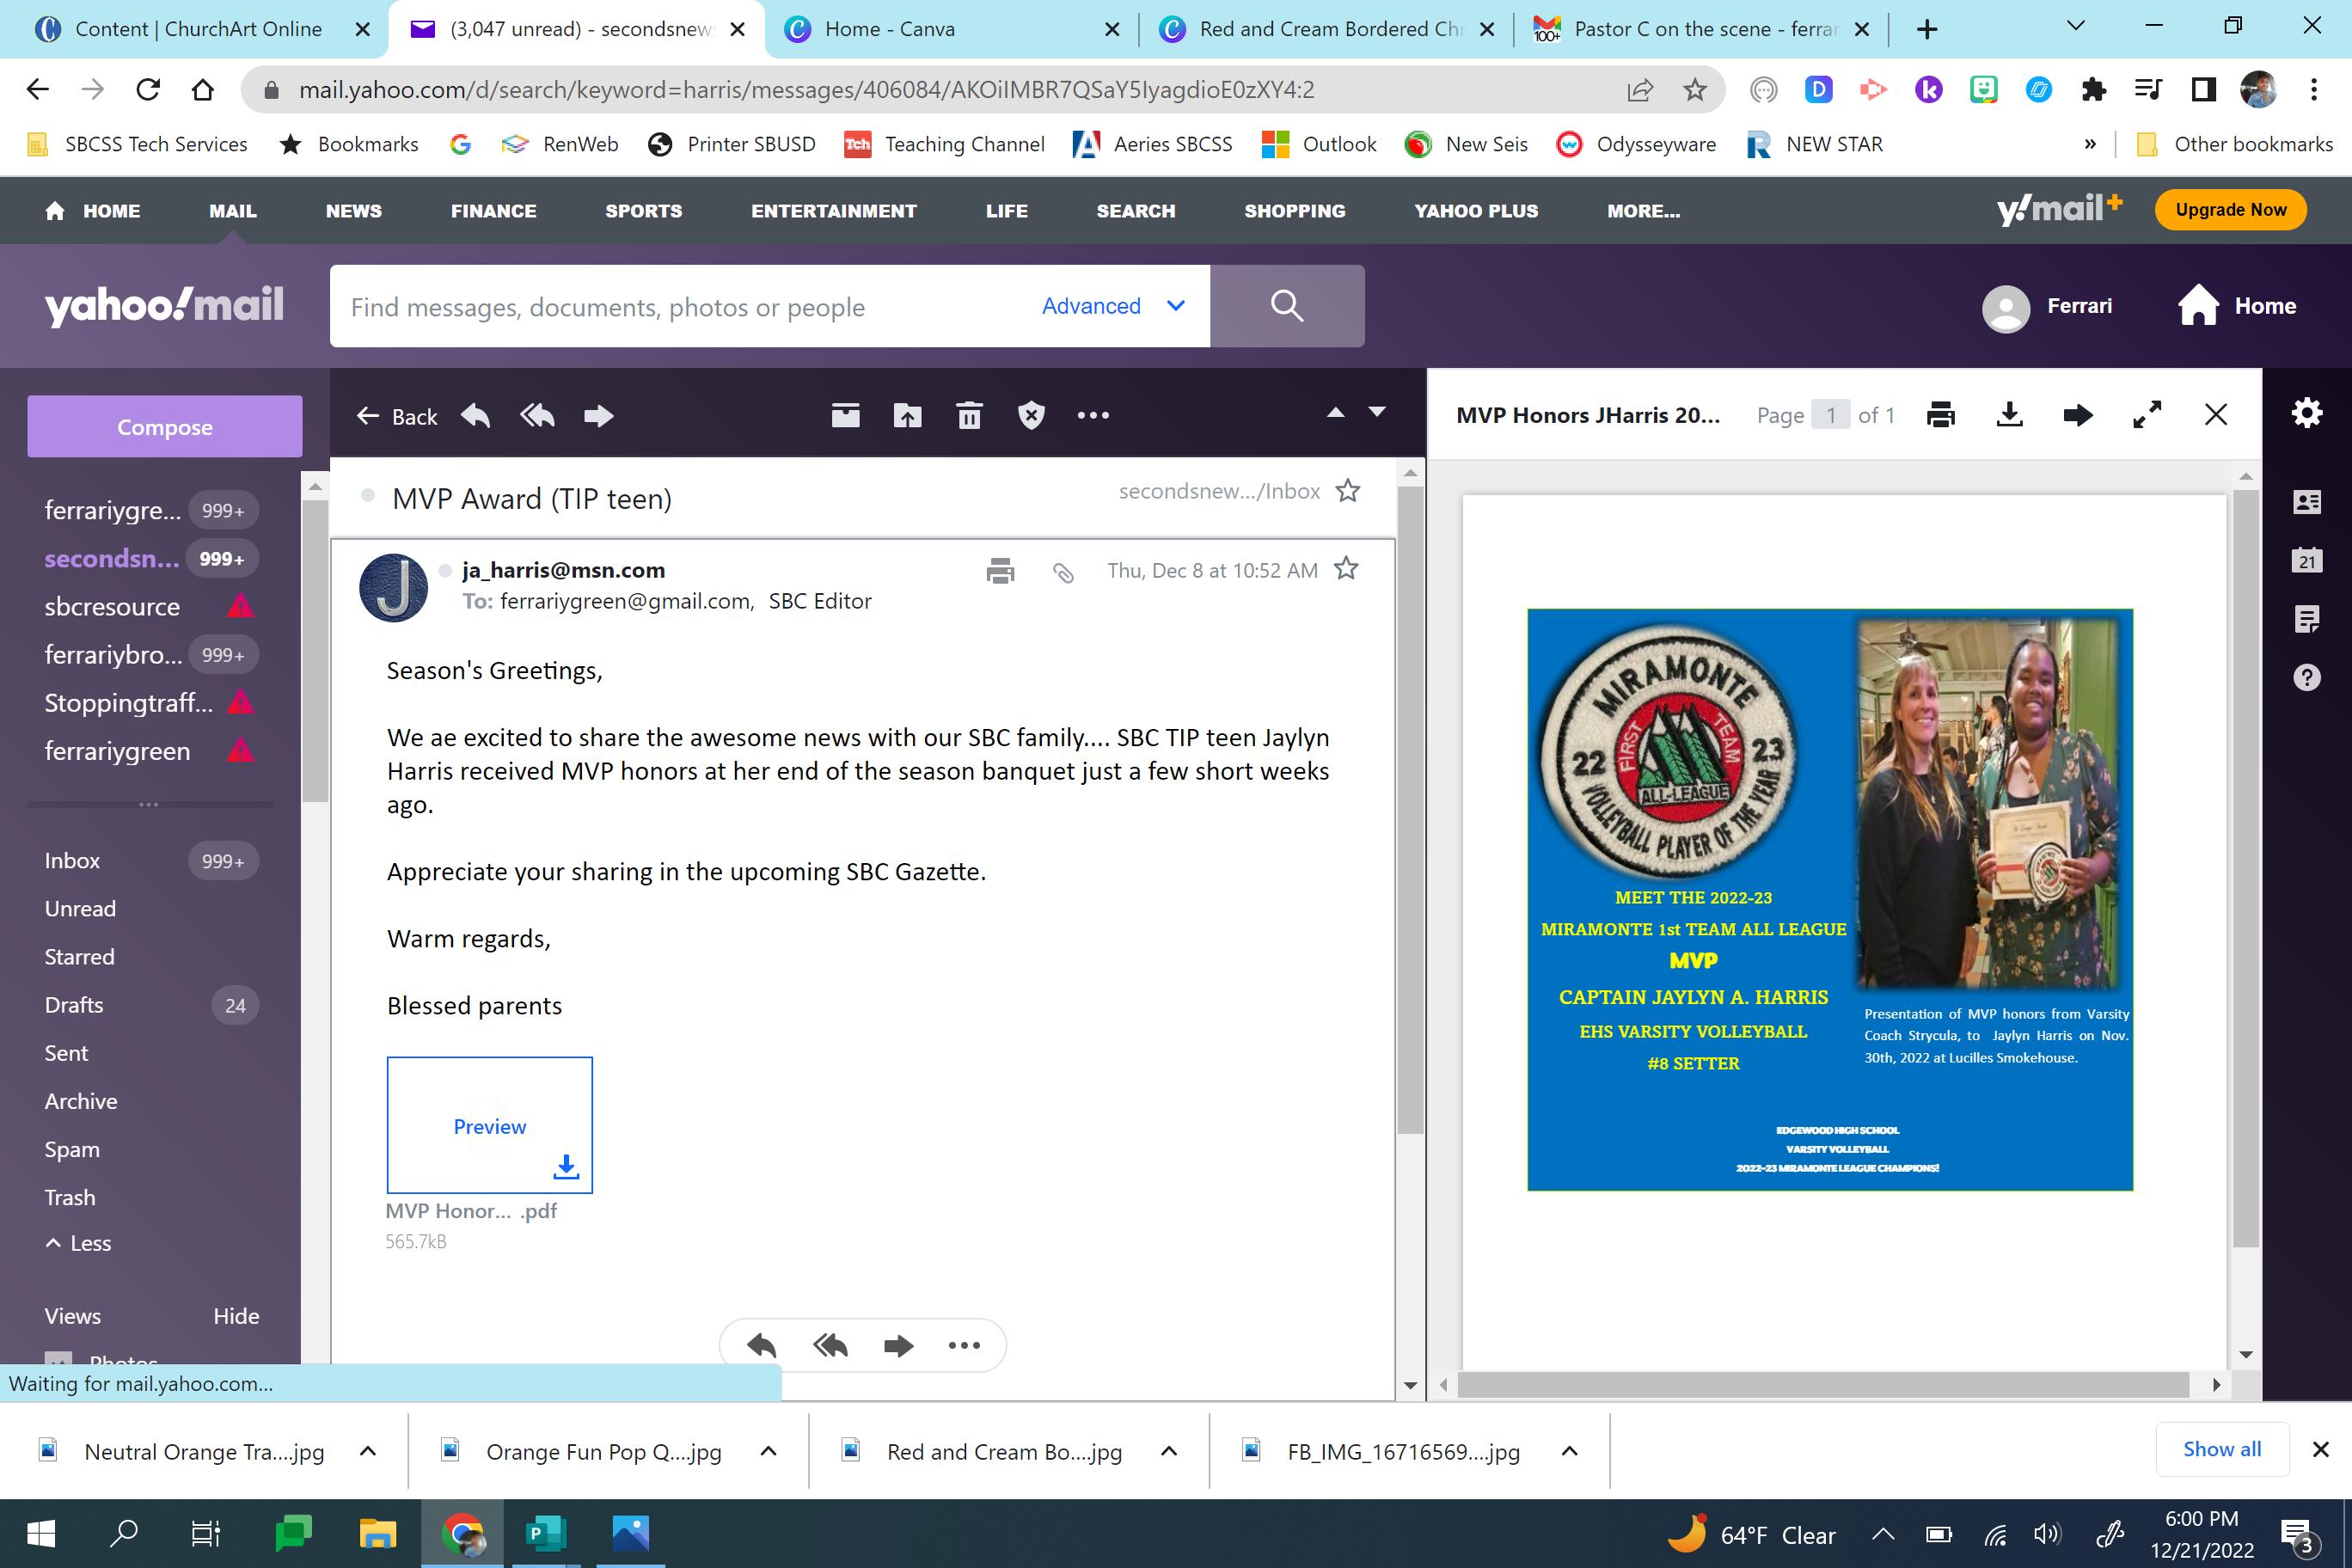Switch to the Home - Canva tab
Screen dimensions: 2352x1568
click(x=890, y=29)
